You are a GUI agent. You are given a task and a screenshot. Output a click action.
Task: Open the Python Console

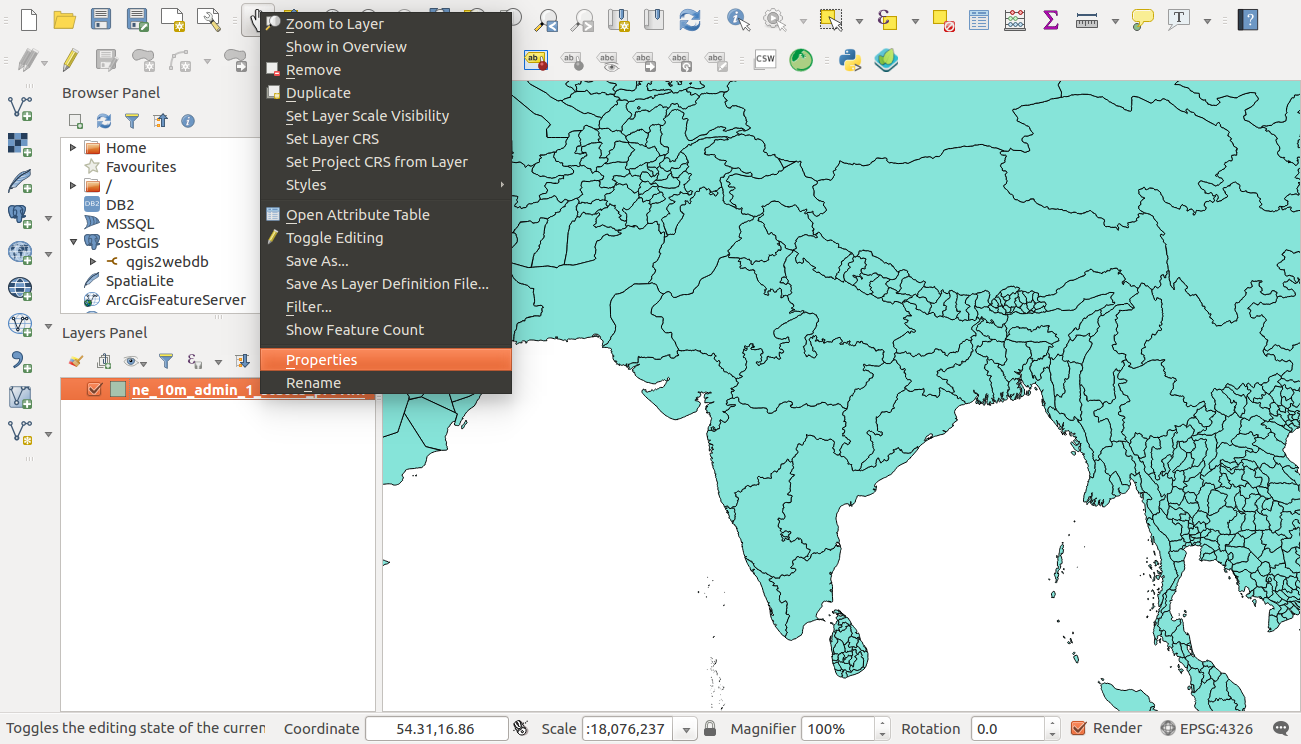[x=849, y=60]
